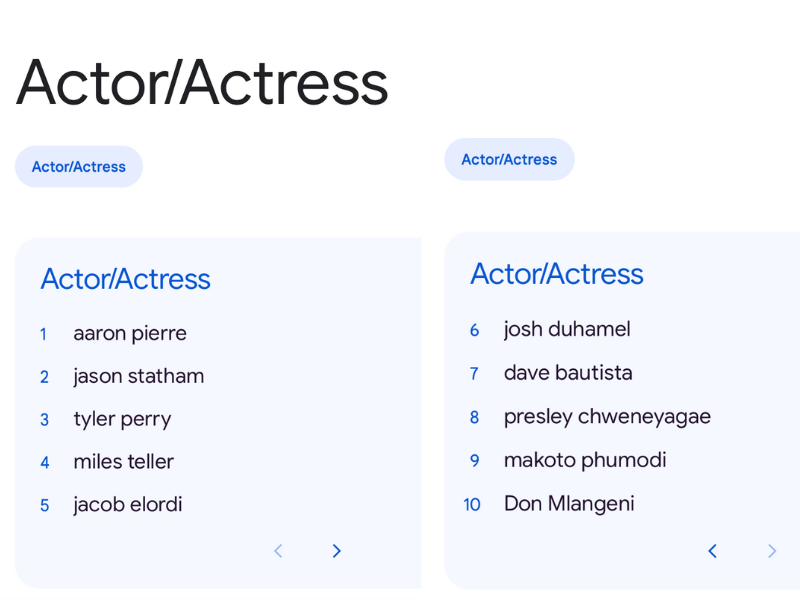The width and height of the screenshot is (800, 600).
Task: Open Actor/Actress title in the ranks 6-10 card
Action: (556, 274)
